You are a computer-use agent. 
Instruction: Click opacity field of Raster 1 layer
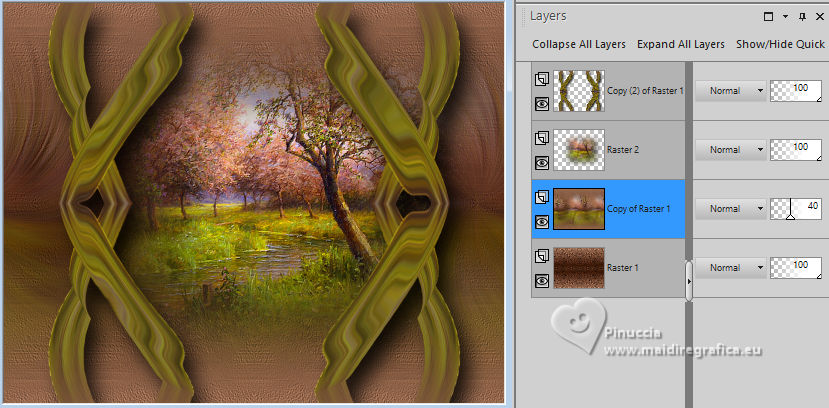(x=796, y=268)
